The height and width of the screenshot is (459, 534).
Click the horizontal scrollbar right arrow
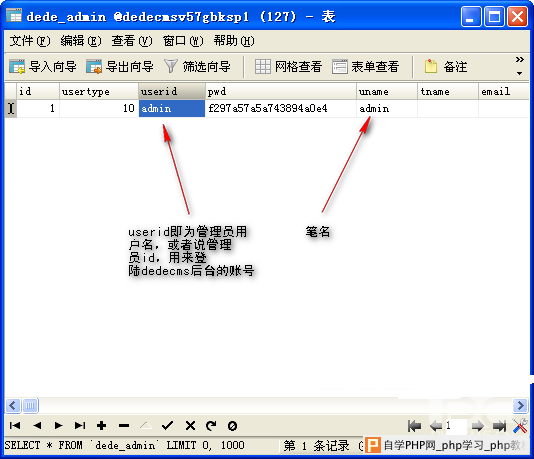coord(520,405)
